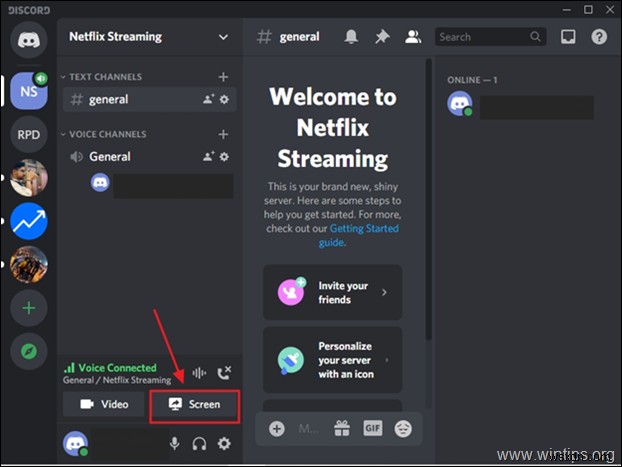Open the Inbox
The width and height of the screenshot is (622, 467).
[568, 37]
